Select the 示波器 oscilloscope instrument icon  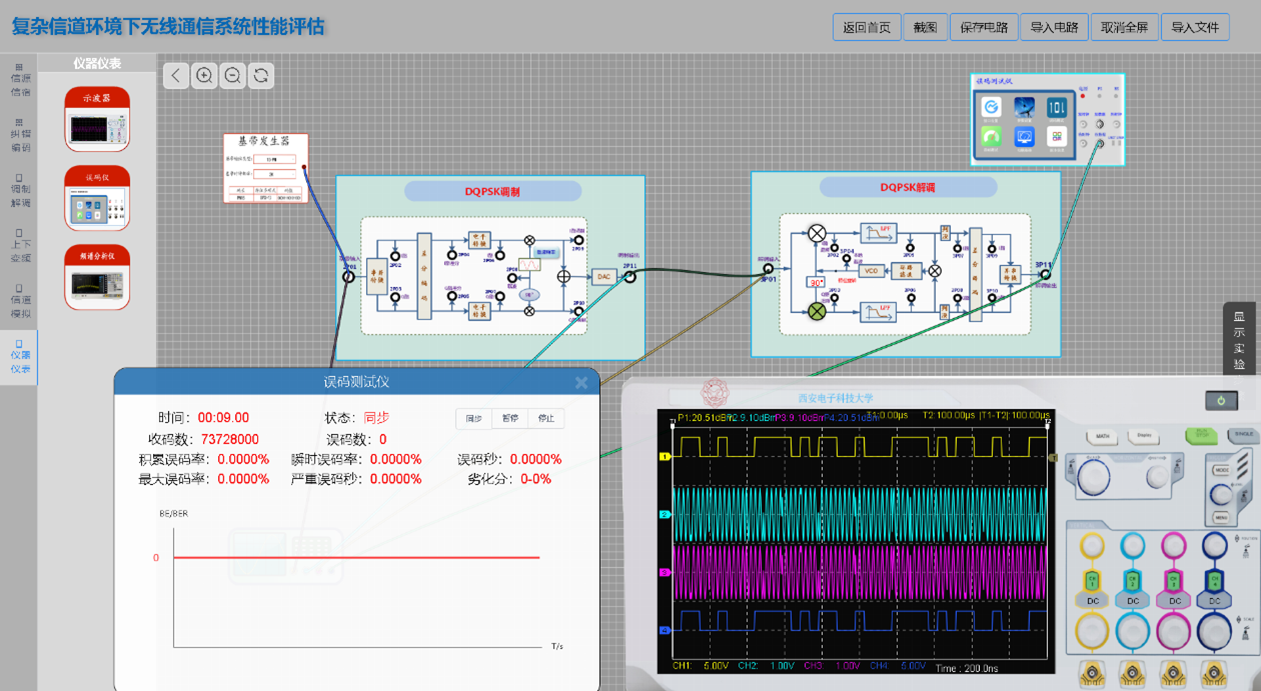click(97, 119)
